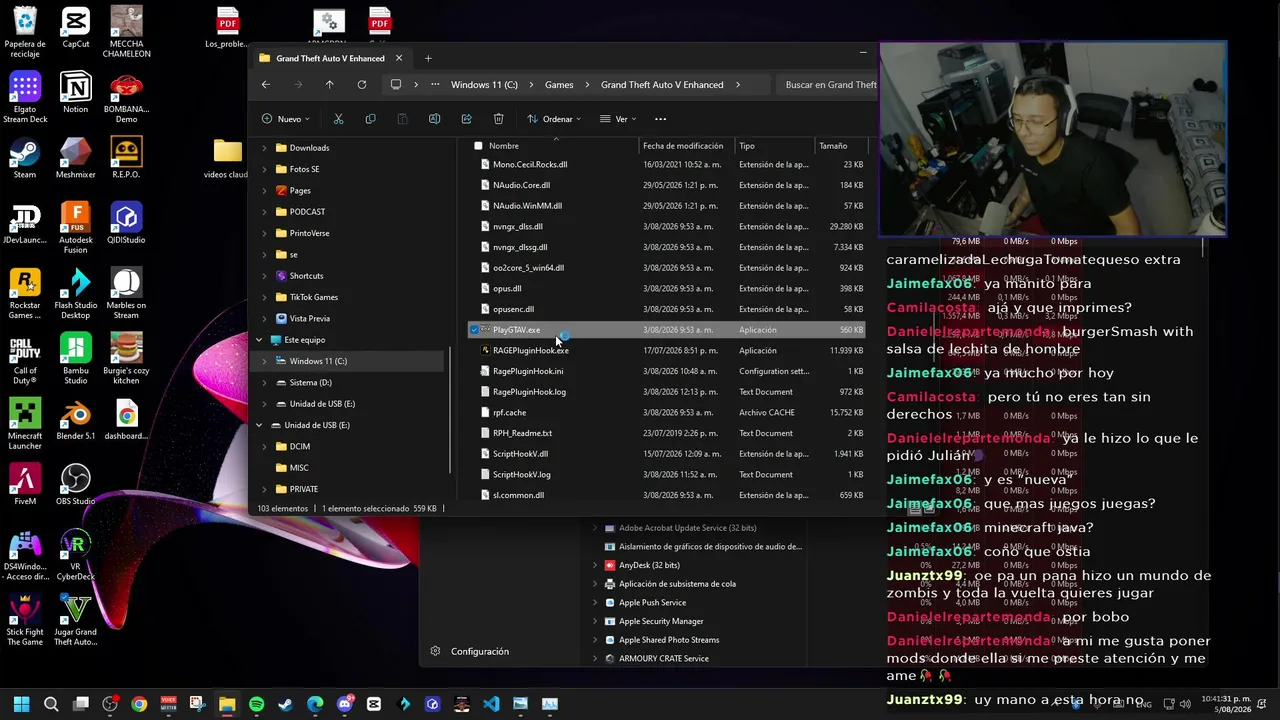
Task: Open the see-more options ellipsis in toolbar
Action: 660,119
